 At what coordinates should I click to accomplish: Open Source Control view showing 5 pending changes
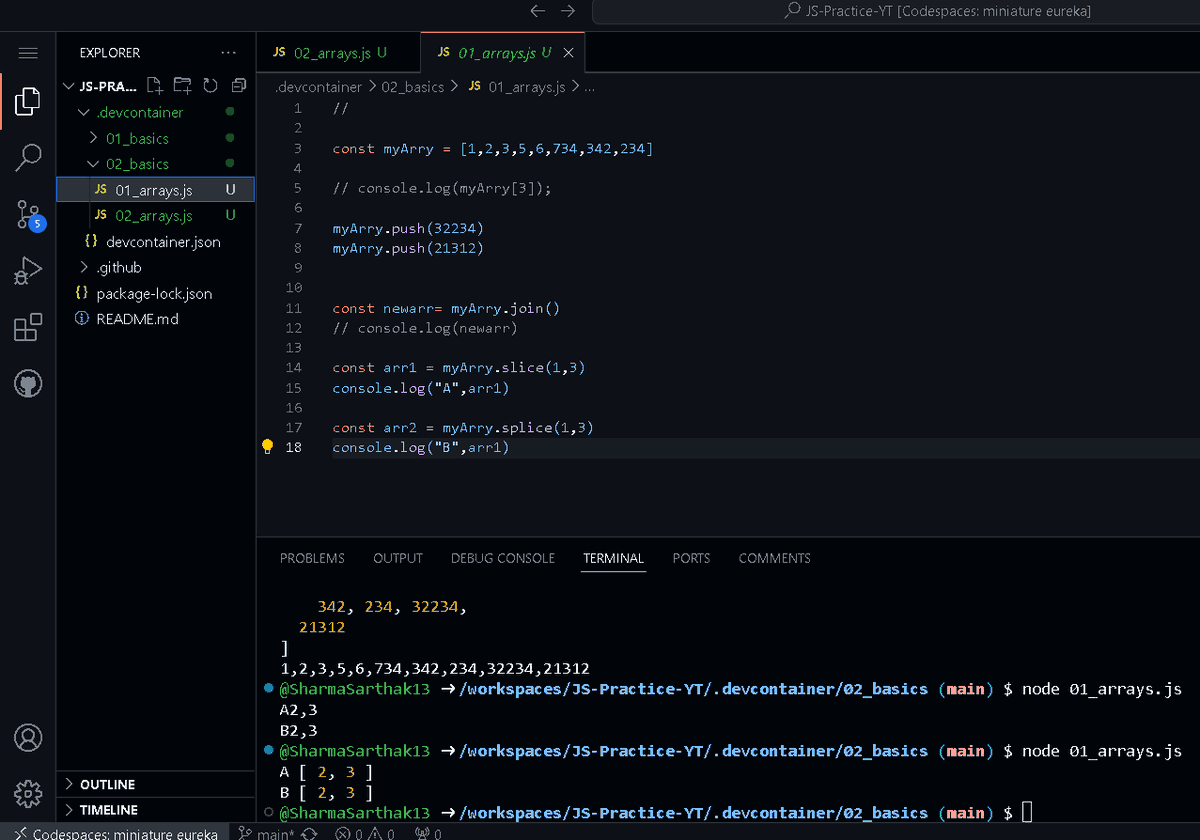coord(28,215)
